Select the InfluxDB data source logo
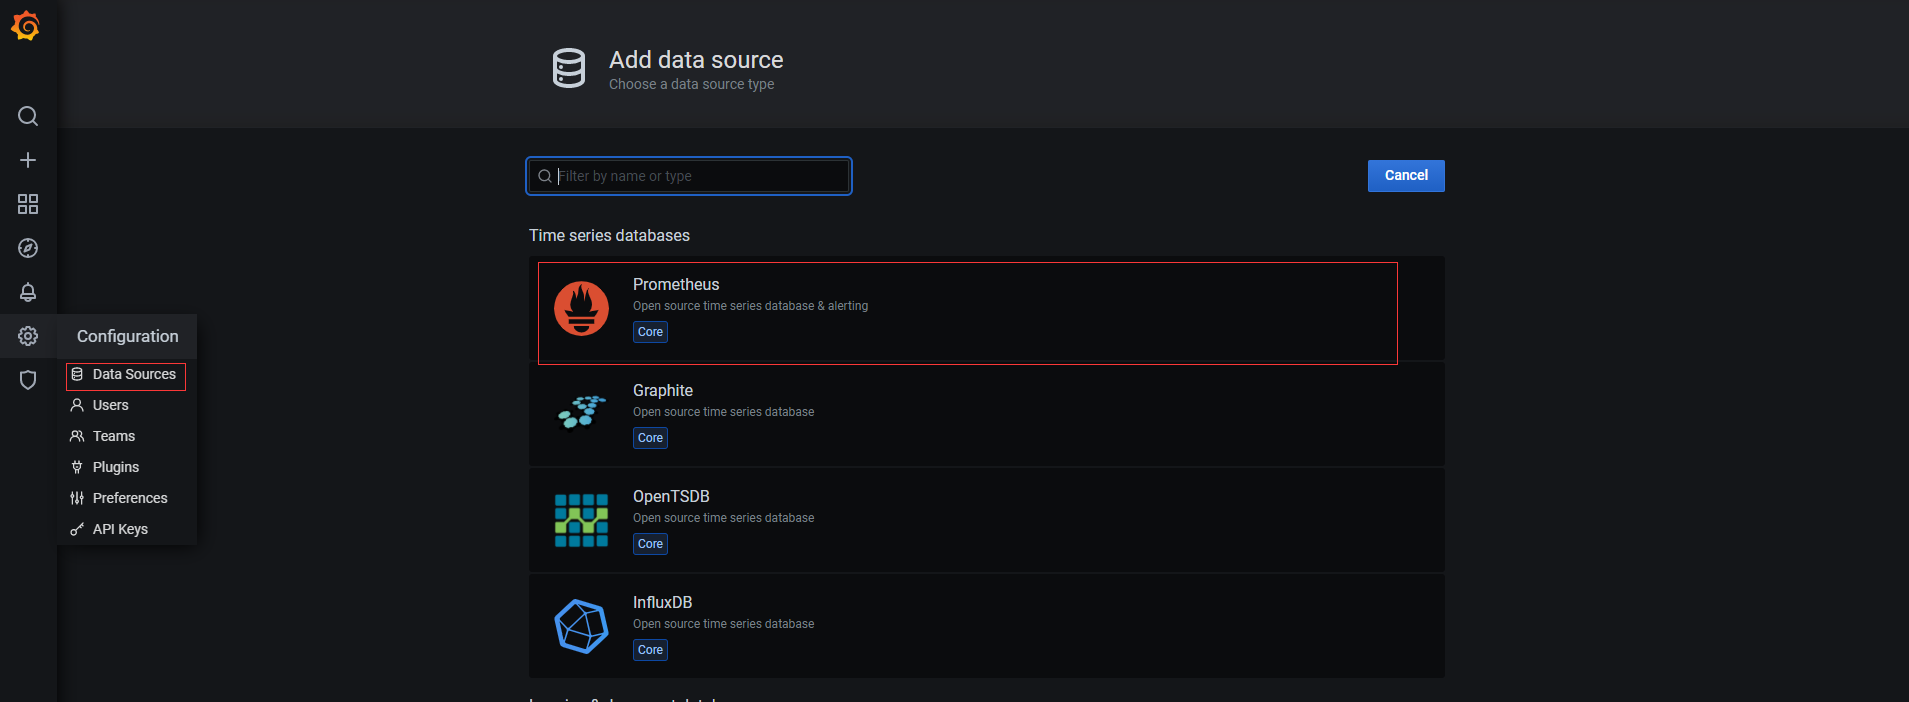1909x702 pixels. coord(581,627)
